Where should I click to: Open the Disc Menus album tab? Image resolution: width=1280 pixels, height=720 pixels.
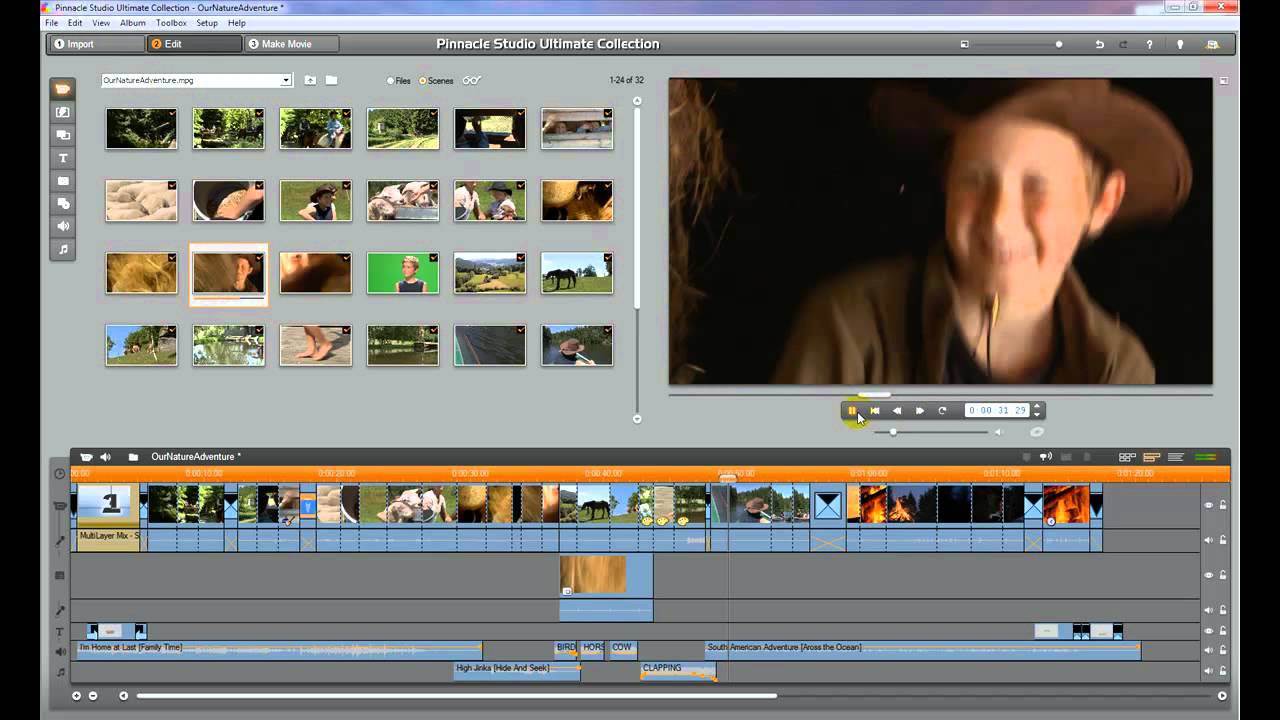(63, 204)
